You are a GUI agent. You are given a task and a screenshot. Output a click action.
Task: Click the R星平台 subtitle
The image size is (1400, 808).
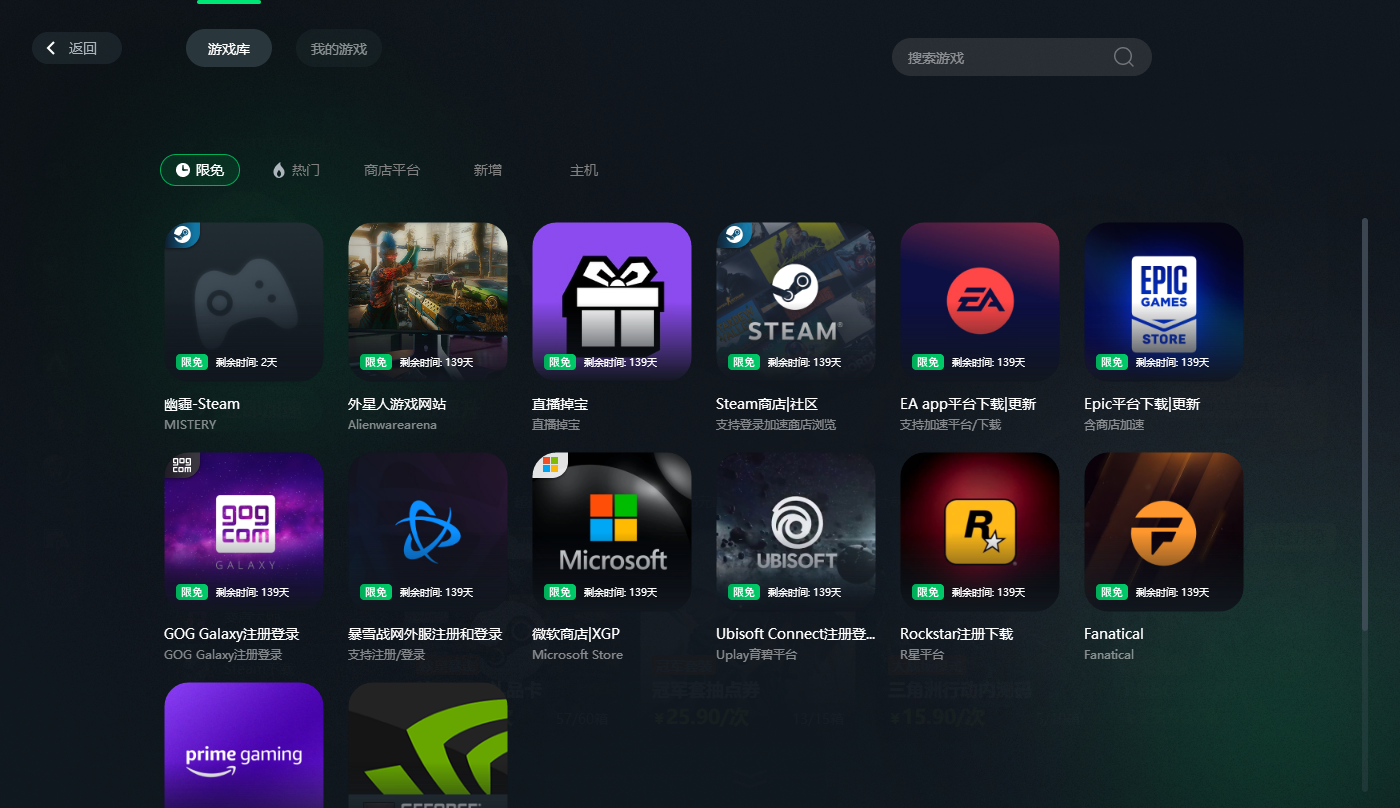coord(922,655)
